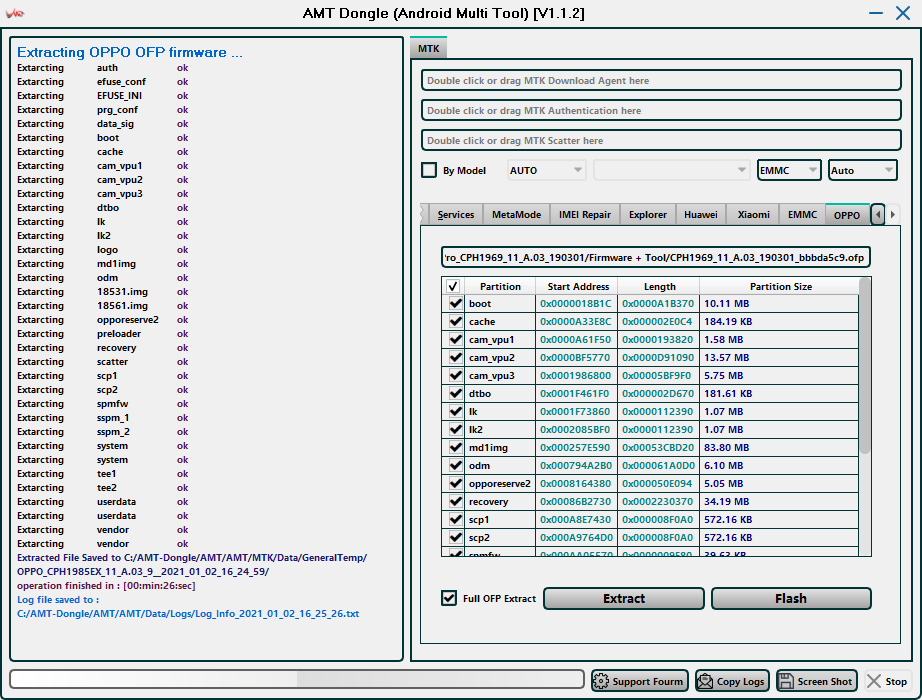Click the Stop X icon
The image size is (922, 700).
click(874, 681)
